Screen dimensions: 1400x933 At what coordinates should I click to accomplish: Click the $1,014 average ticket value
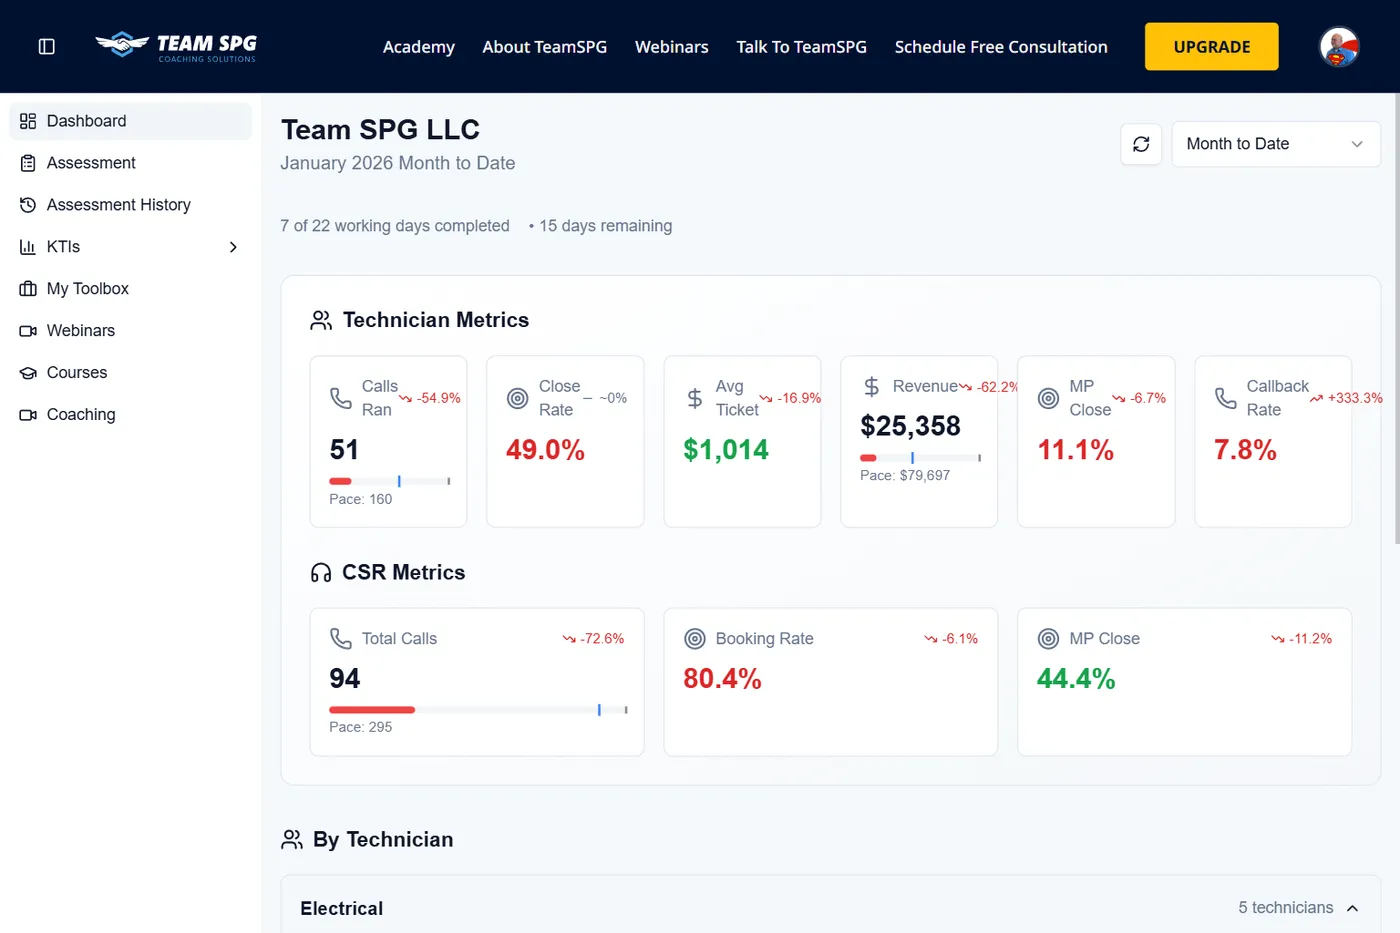(x=726, y=450)
